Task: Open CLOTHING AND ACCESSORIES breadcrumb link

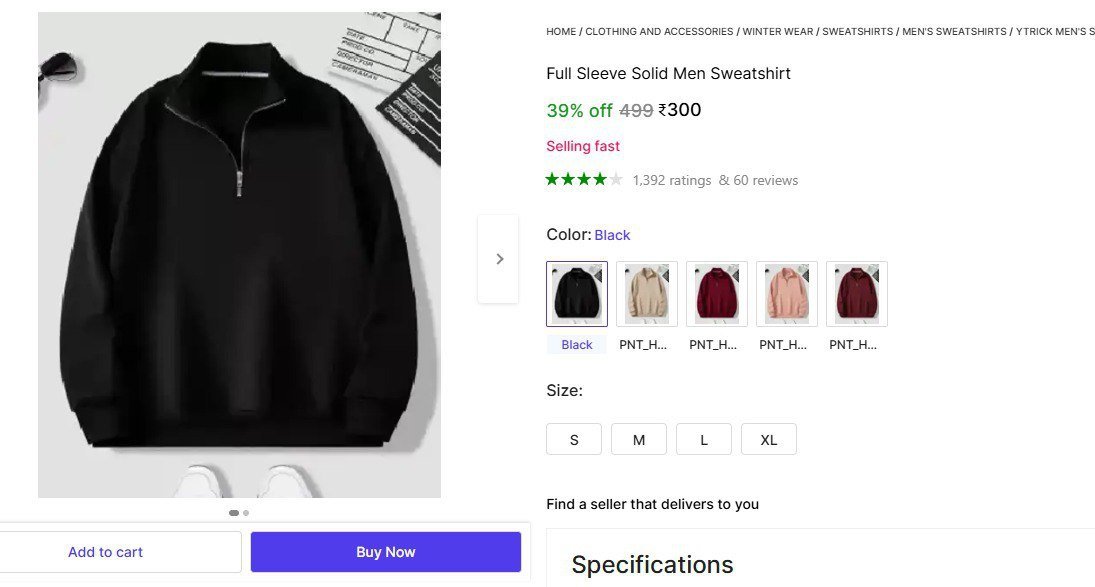Action: coord(659,32)
